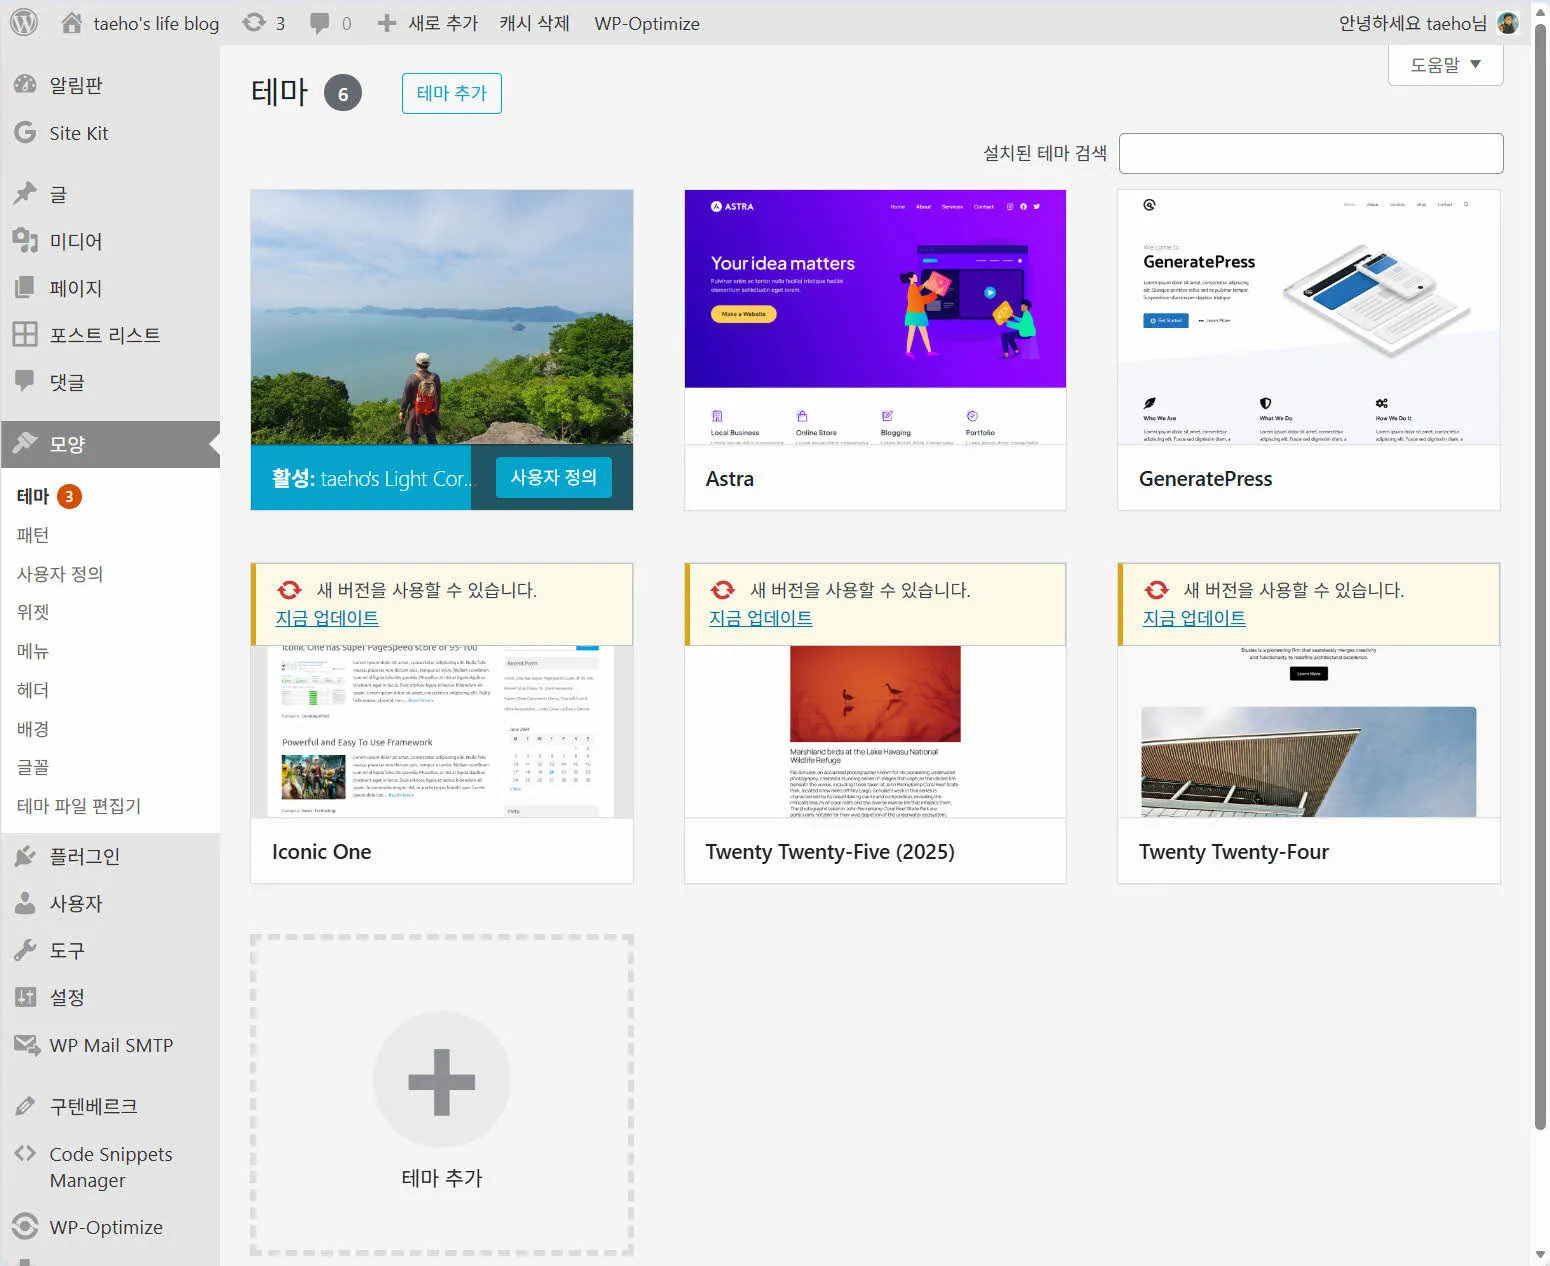The width and height of the screenshot is (1550, 1266).
Task: Open the active taeho's Light Core theme screenshot
Action: click(442, 317)
